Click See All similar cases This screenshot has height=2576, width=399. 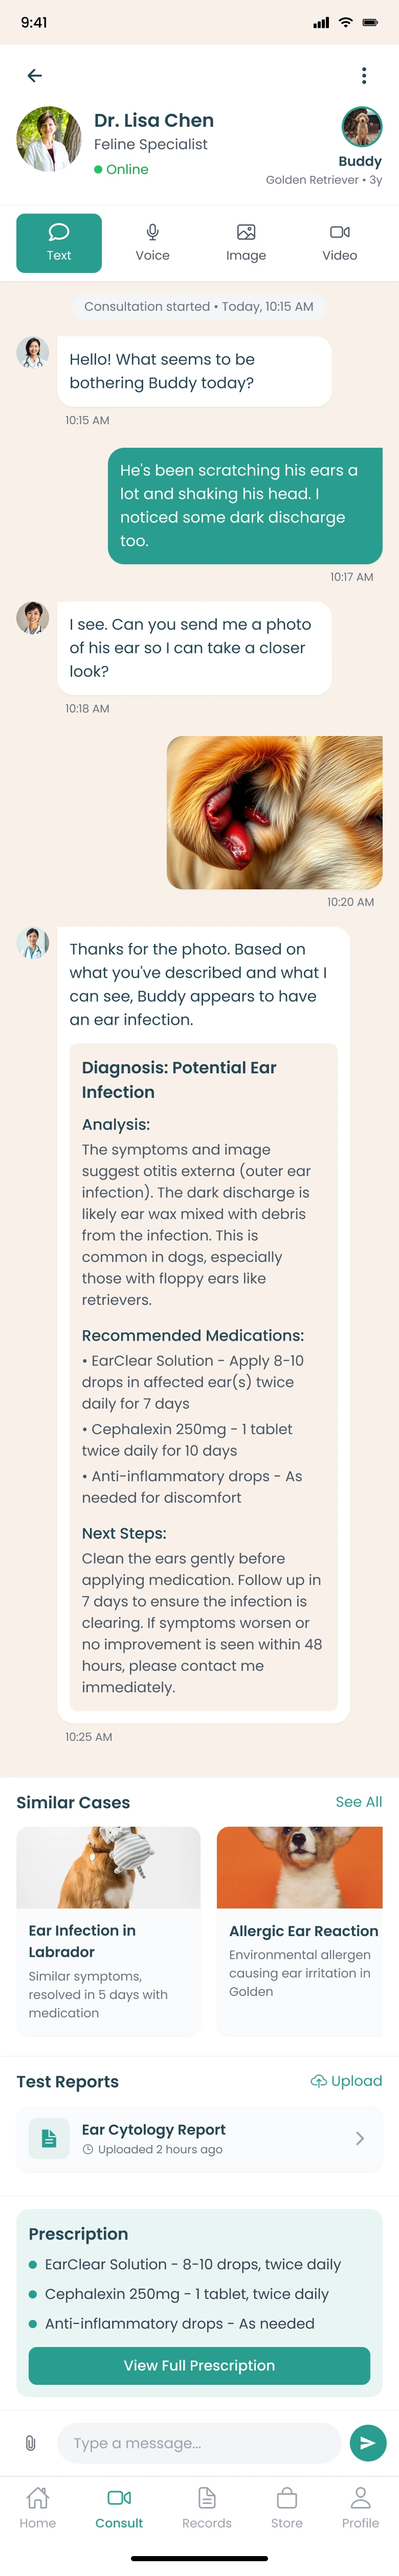click(358, 1801)
